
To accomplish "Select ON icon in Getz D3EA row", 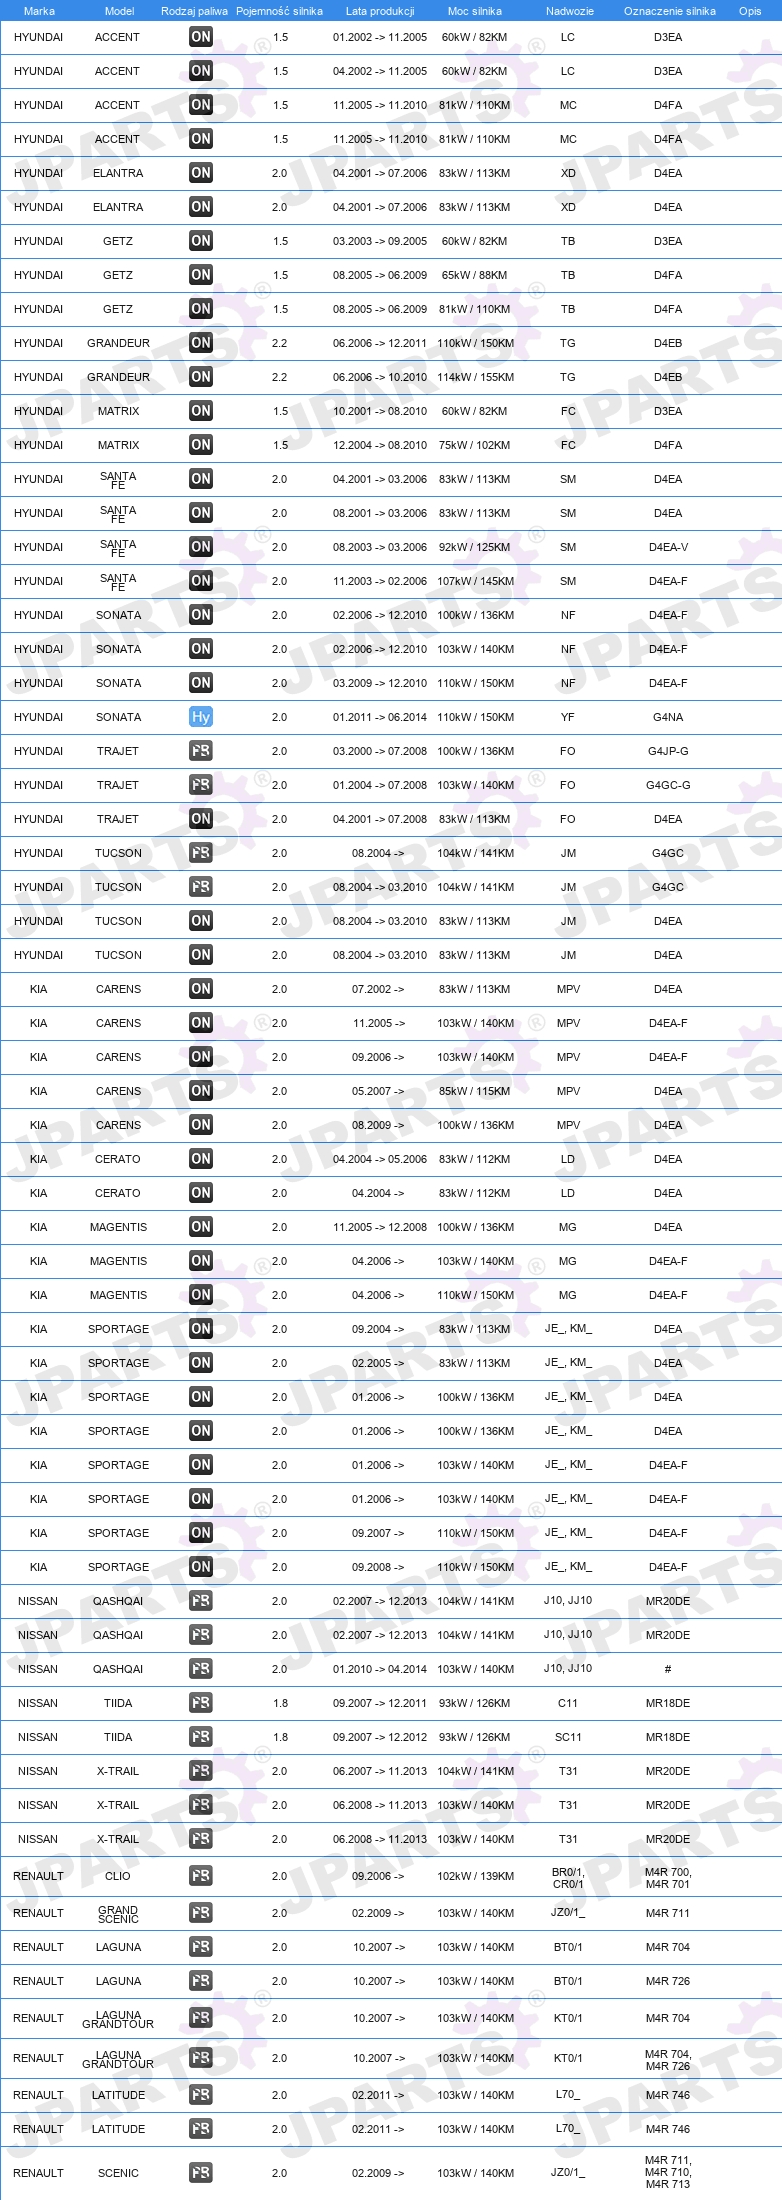I will point(201,241).
